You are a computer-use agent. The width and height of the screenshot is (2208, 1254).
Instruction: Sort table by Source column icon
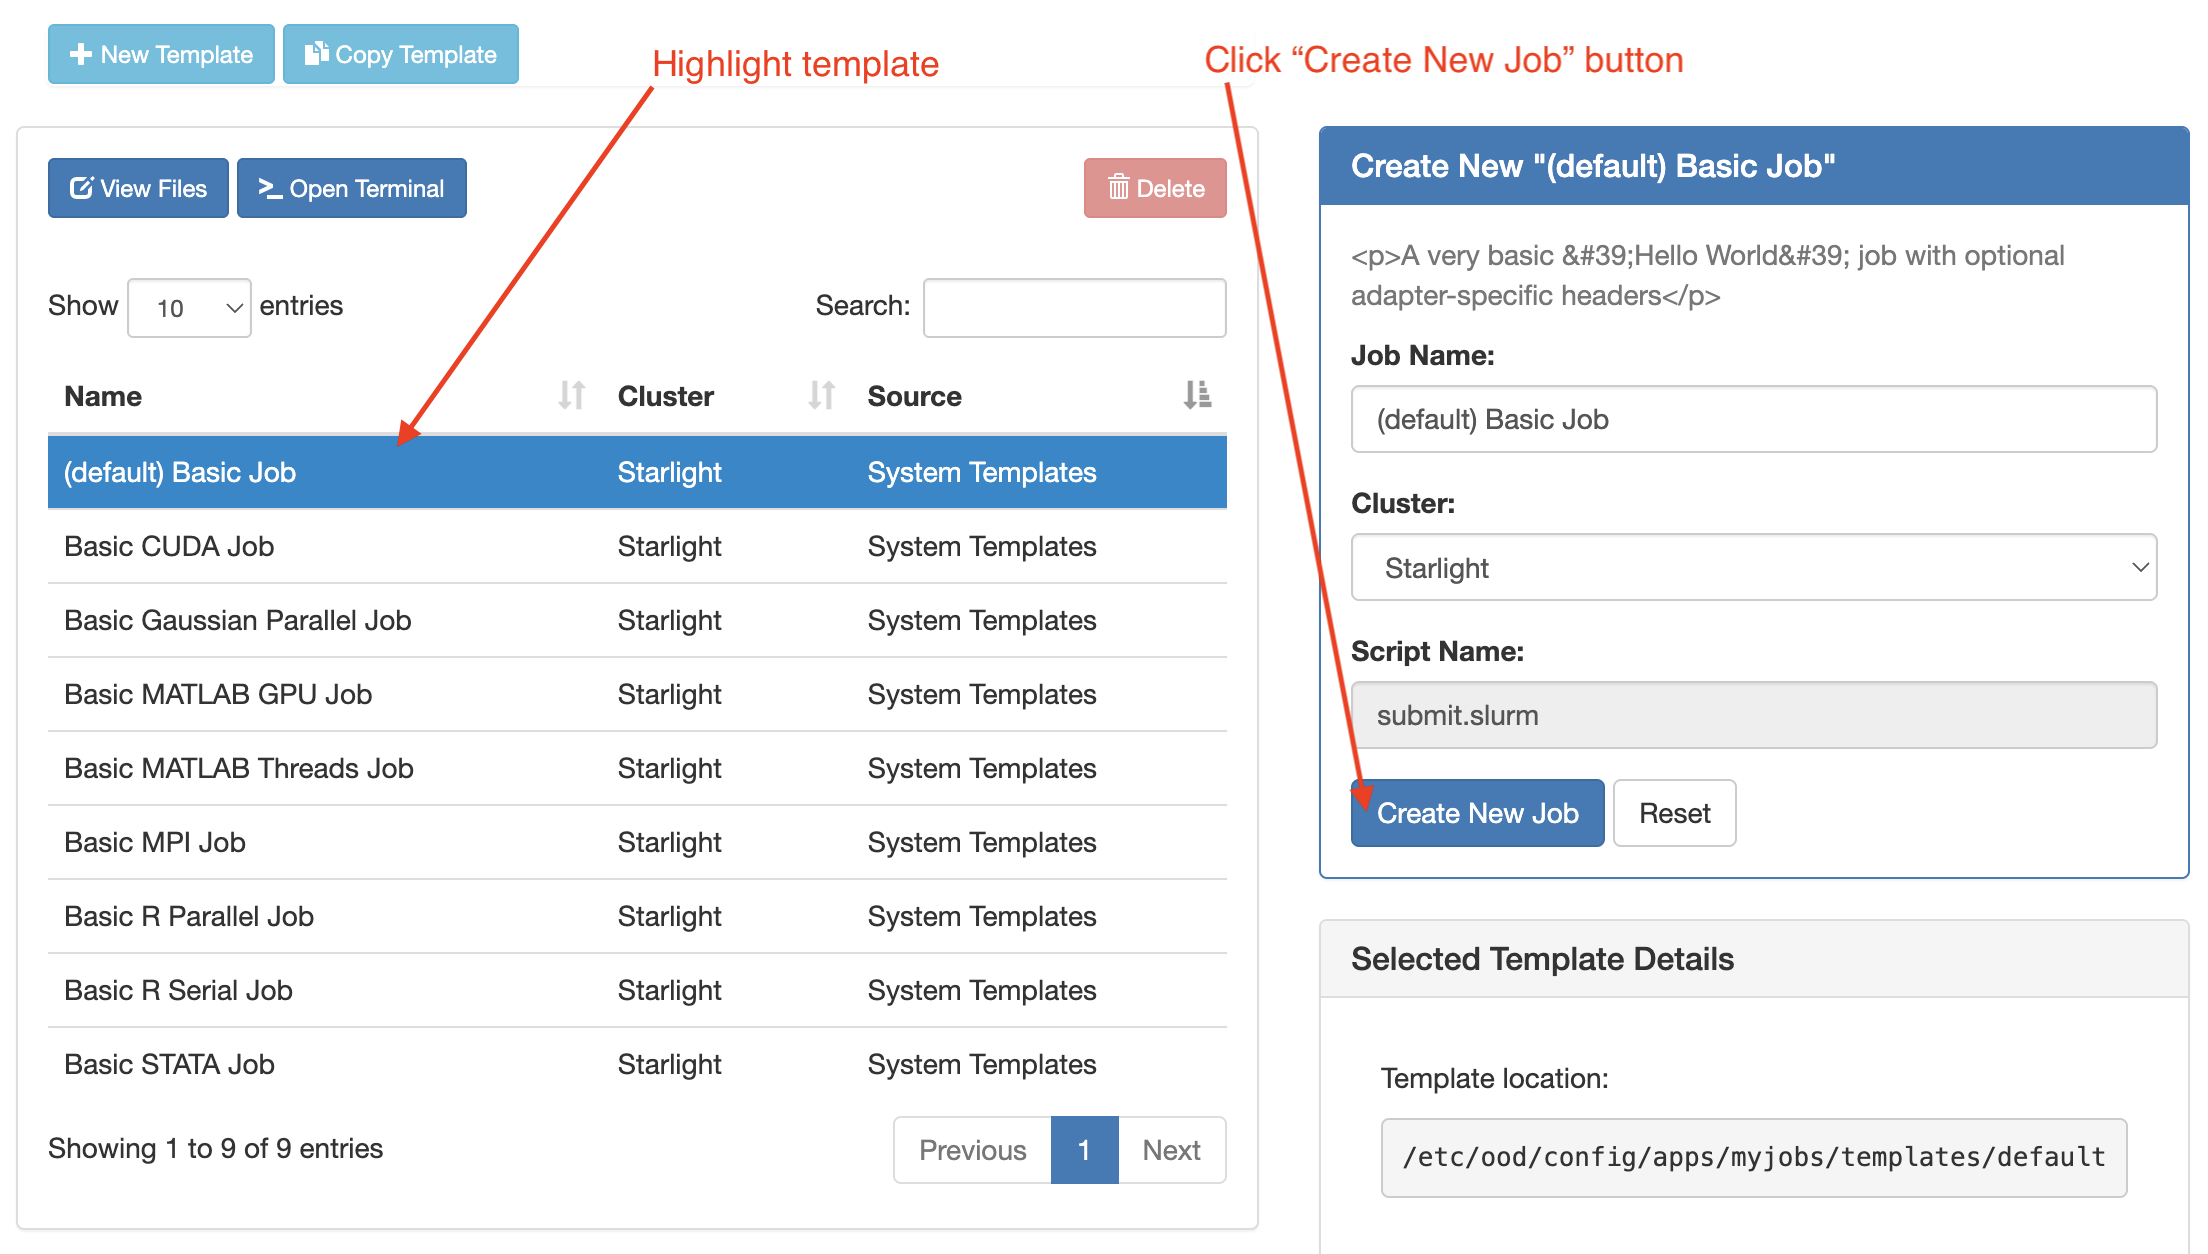[1197, 396]
